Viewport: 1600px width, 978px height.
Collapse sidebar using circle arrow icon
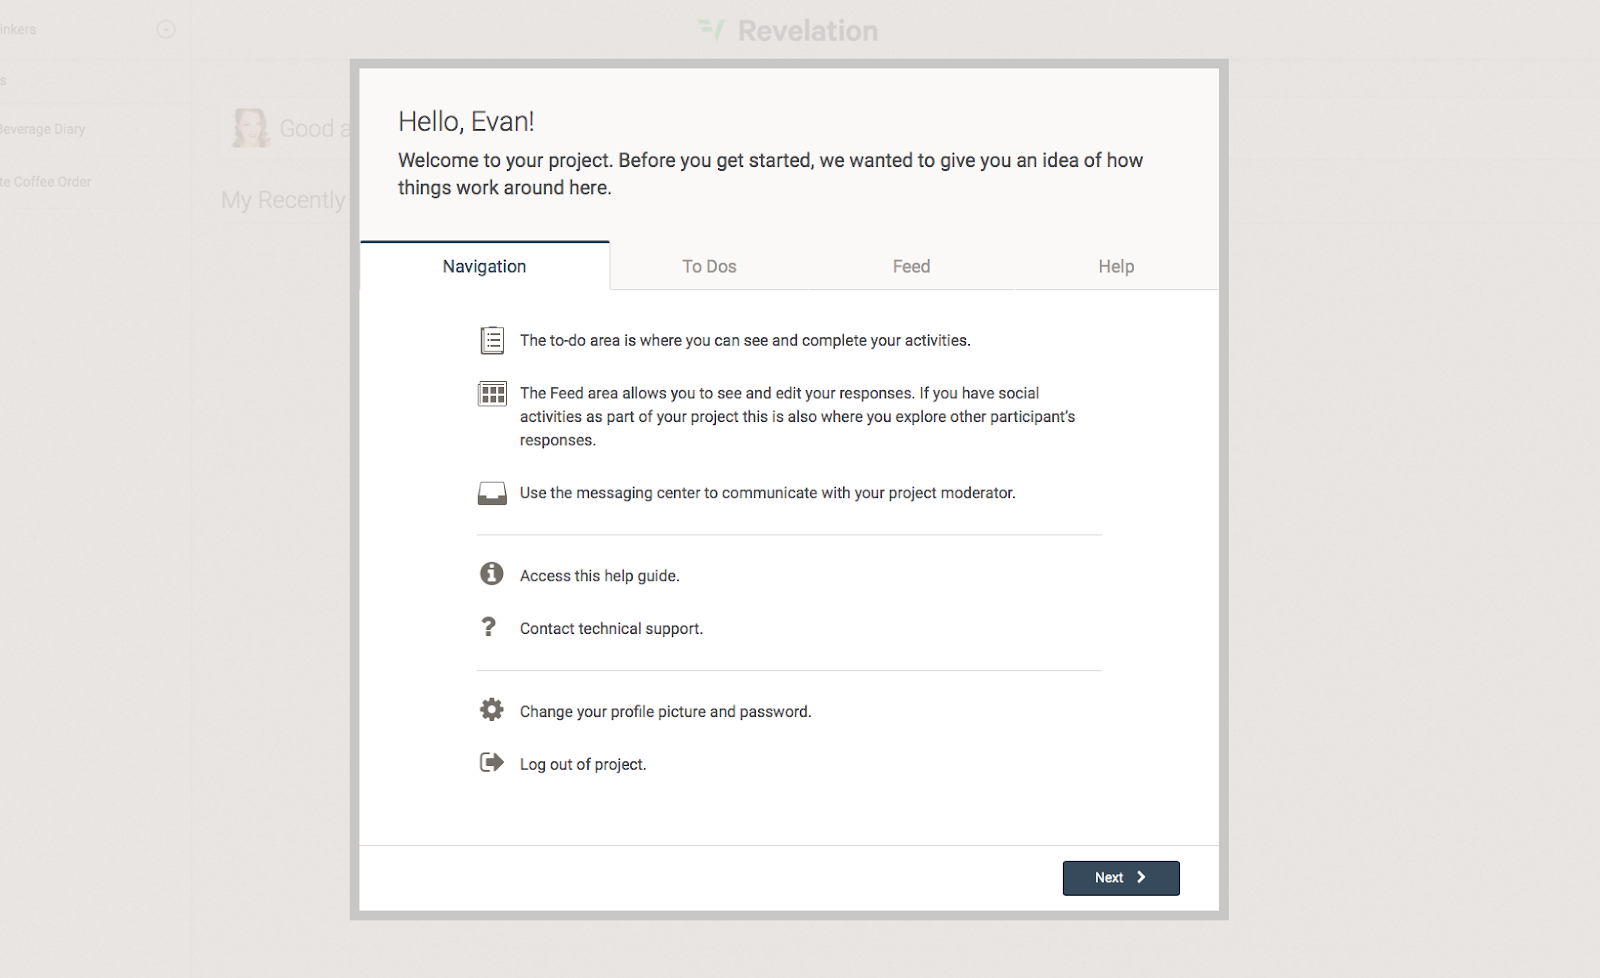point(166,29)
